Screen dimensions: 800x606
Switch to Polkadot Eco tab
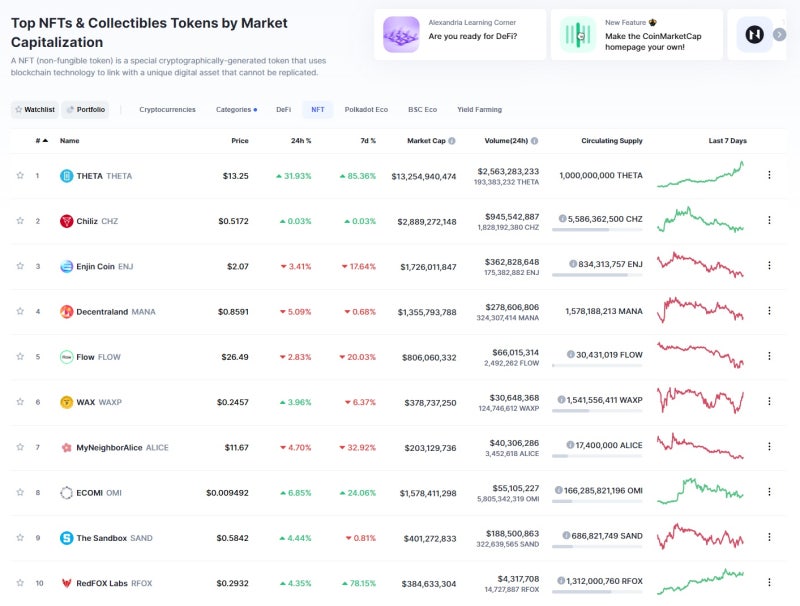point(366,110)
